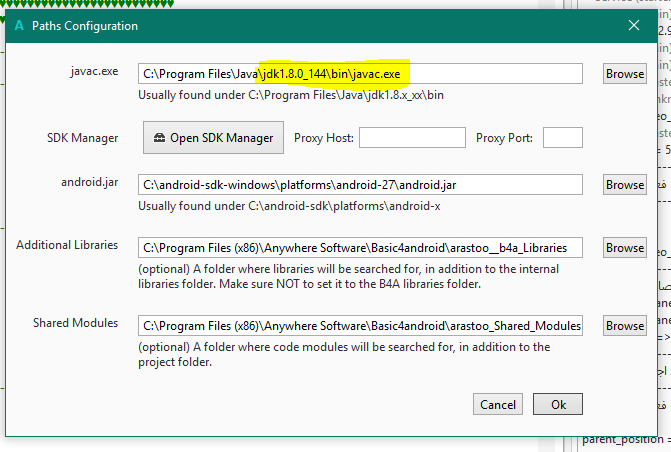The height and width of the screenshot is (452, 671).
Task: Browse for the Additional Libraries folder
Action: 624,247
